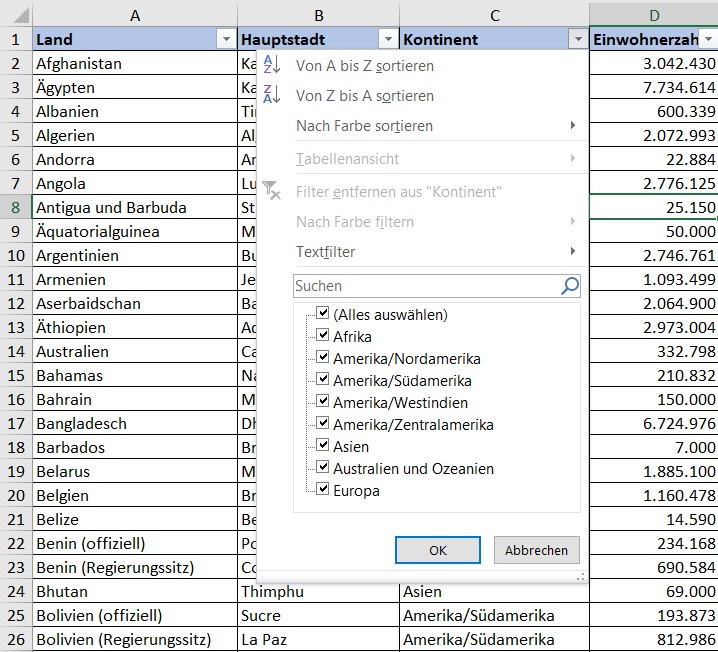Choose Von A bis Z sortieren
The width and height of the screenshot is (718, 652).
(365, 66)
